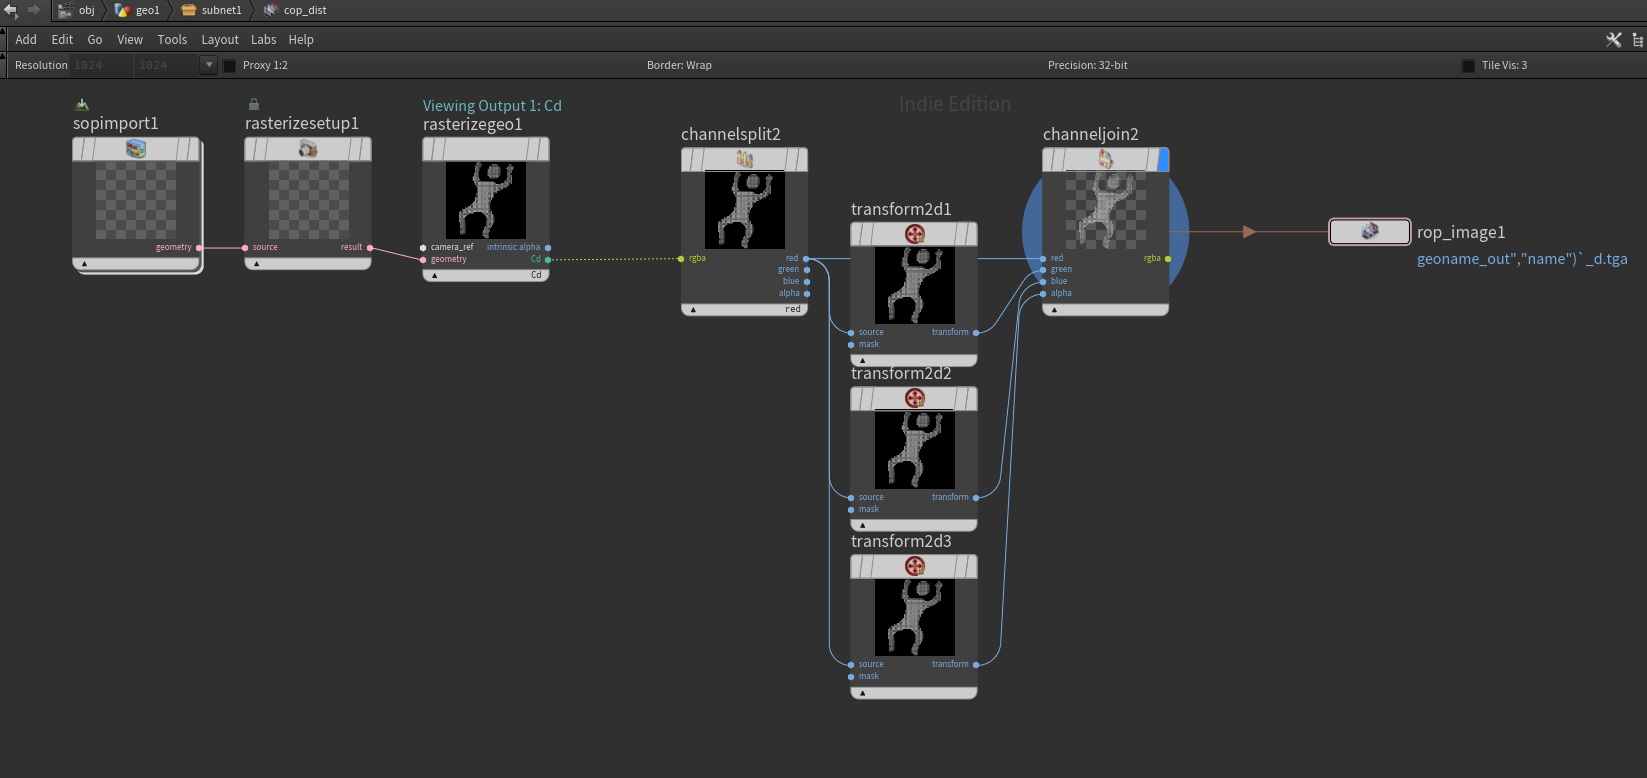
Task: Open the View menu
Action: (130, 40)
